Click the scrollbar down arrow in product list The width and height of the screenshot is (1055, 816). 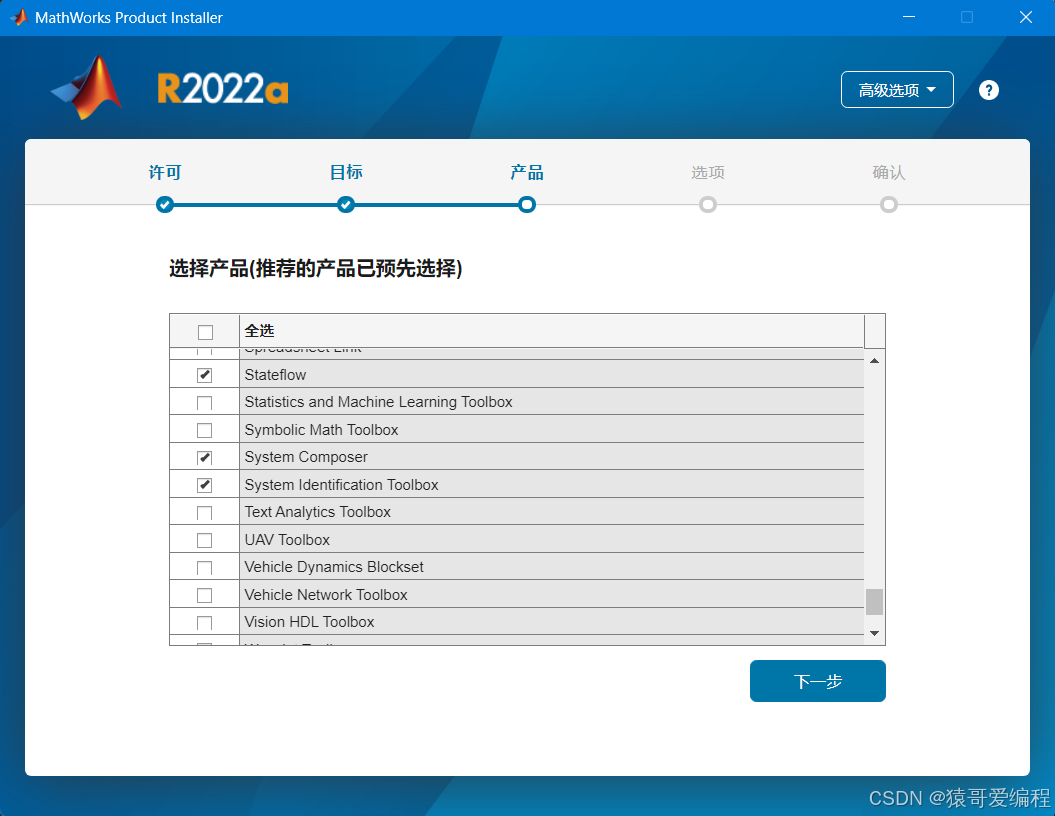tap(875, 633)
